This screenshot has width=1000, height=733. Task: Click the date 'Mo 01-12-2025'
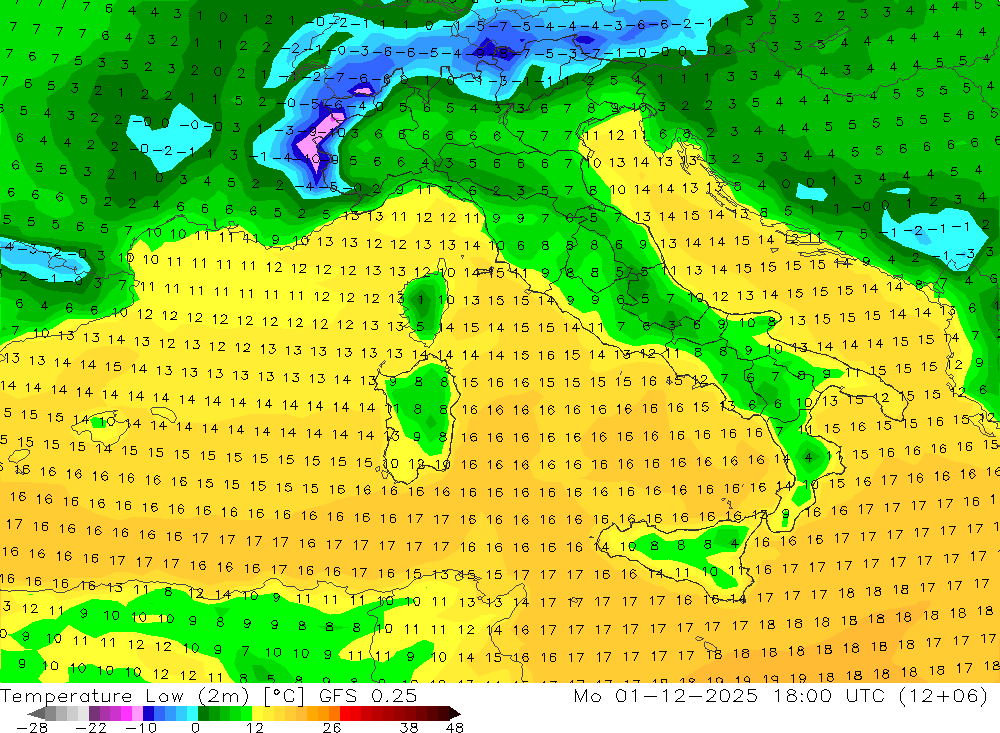[x=666, y=695]
